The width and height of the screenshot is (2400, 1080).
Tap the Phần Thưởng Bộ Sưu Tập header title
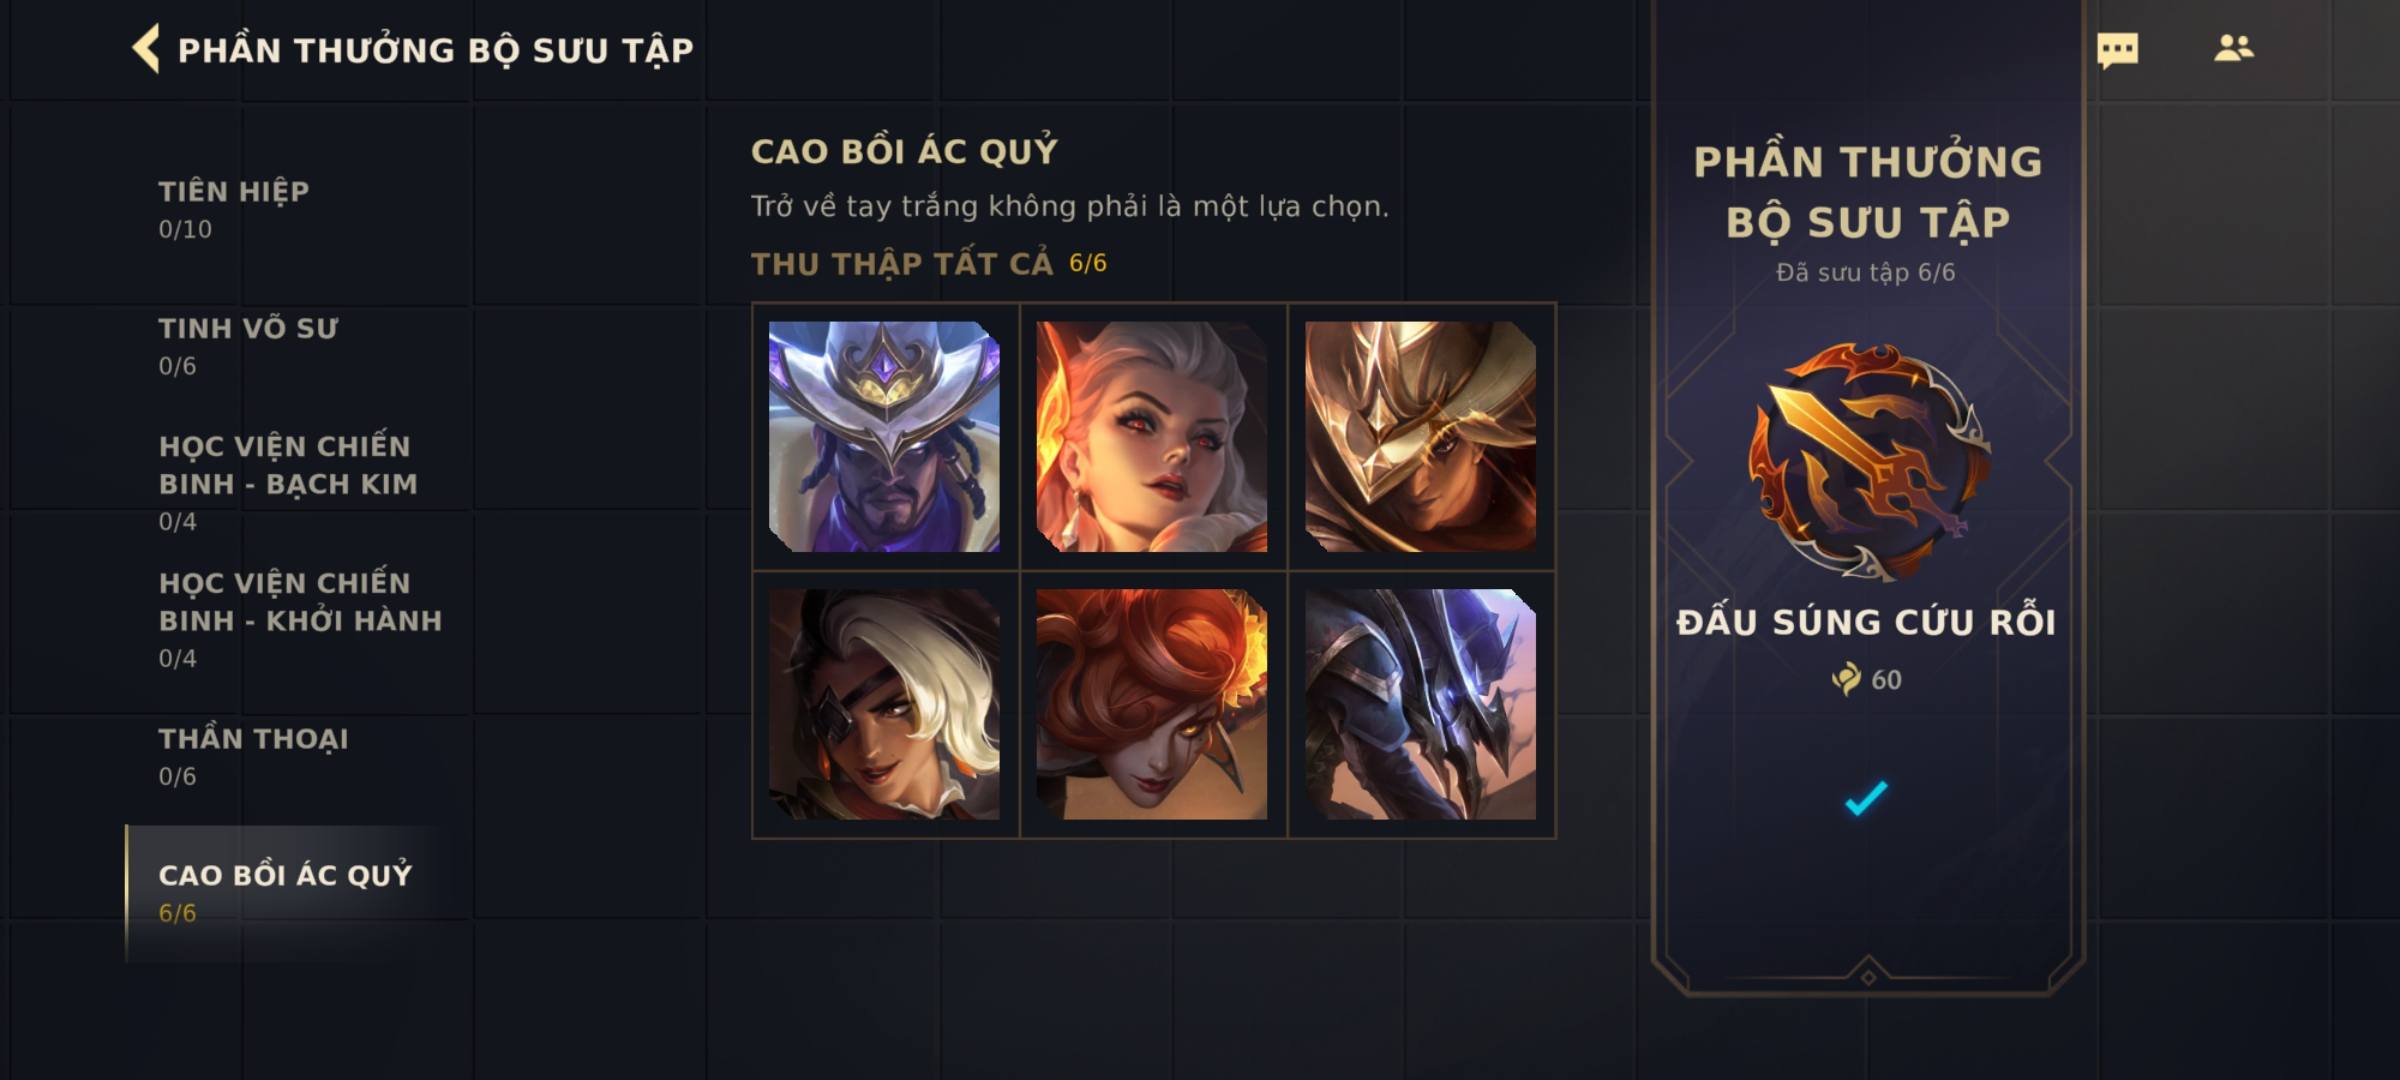click(436, 50)
